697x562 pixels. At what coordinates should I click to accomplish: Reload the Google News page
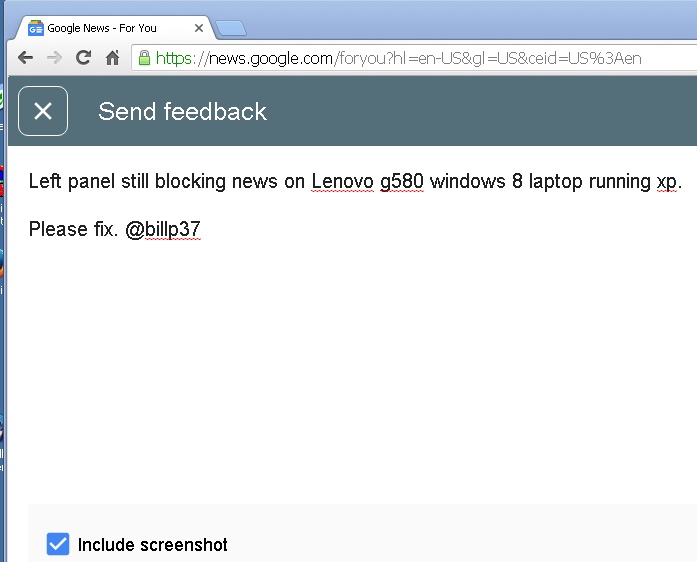pyautogui.click(x=83, y=58)
